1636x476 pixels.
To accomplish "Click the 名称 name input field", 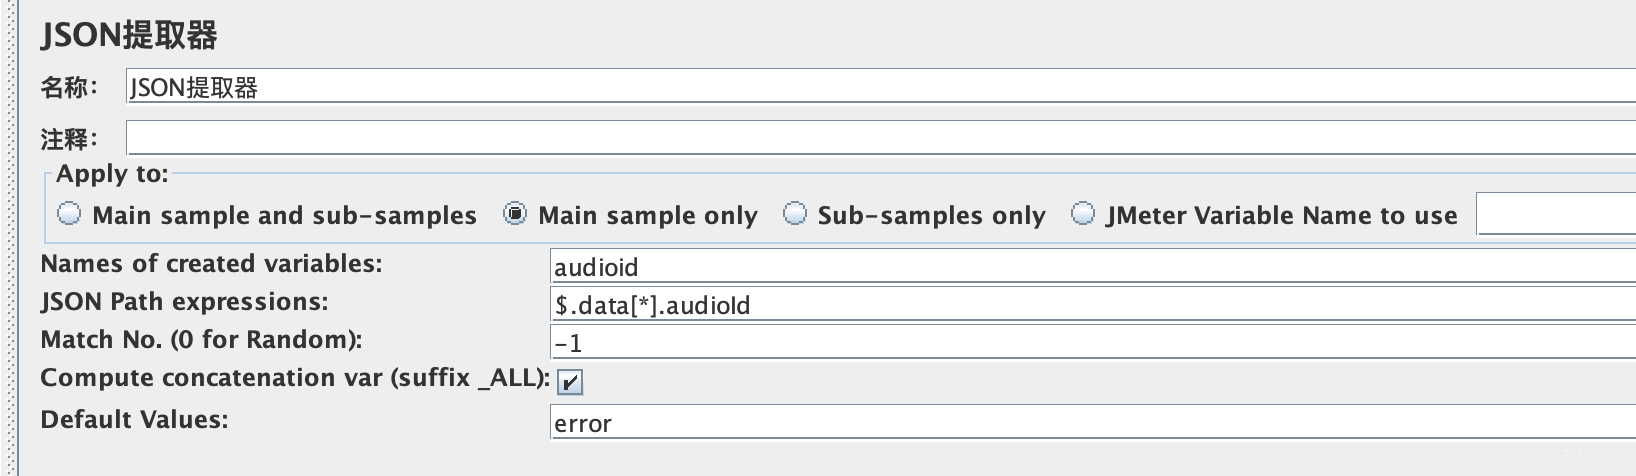I will (880, 87).
